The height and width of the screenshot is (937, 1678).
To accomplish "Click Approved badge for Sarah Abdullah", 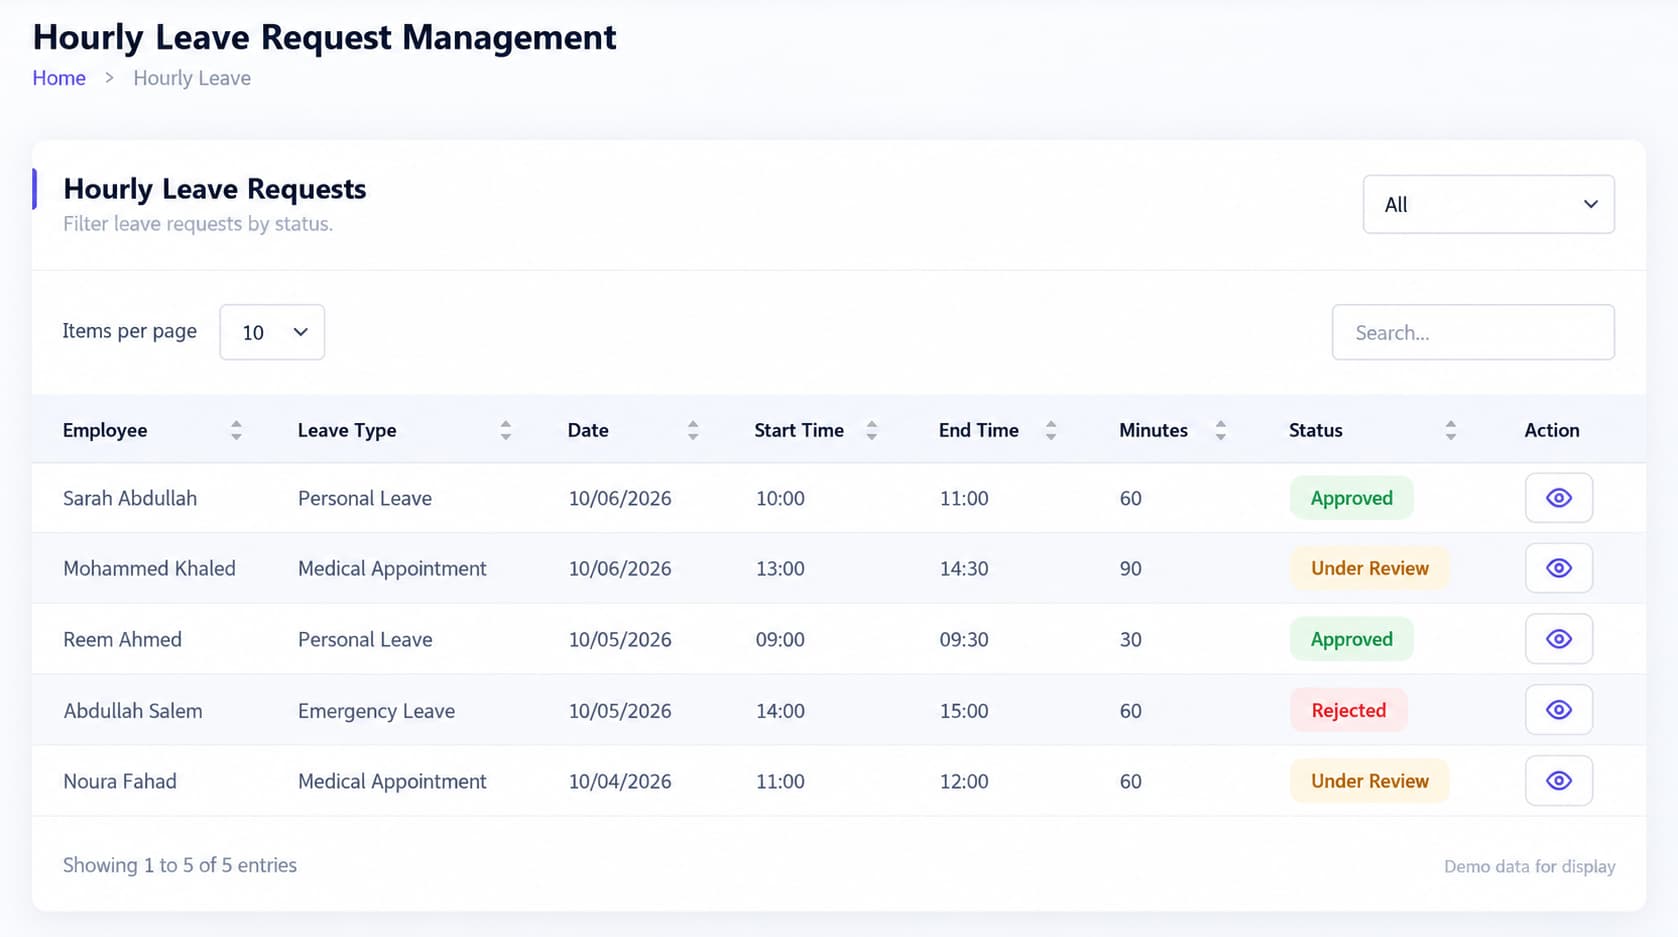I will [x=1351, y=498].
